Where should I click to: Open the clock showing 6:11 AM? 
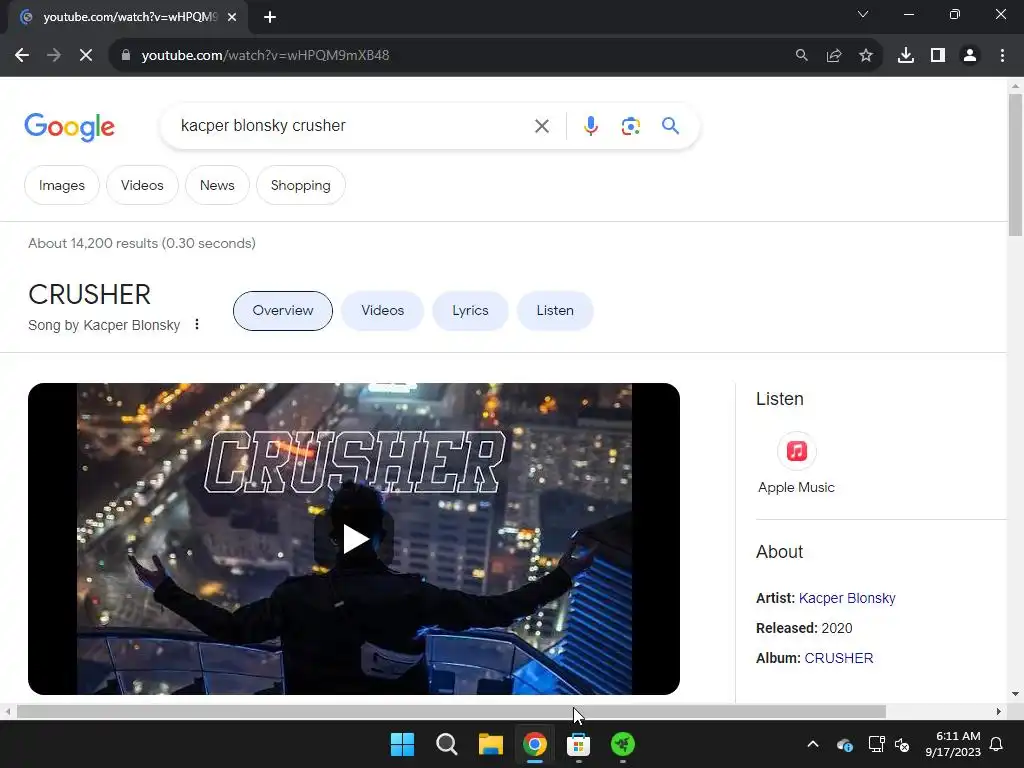(x=952, y=744)
